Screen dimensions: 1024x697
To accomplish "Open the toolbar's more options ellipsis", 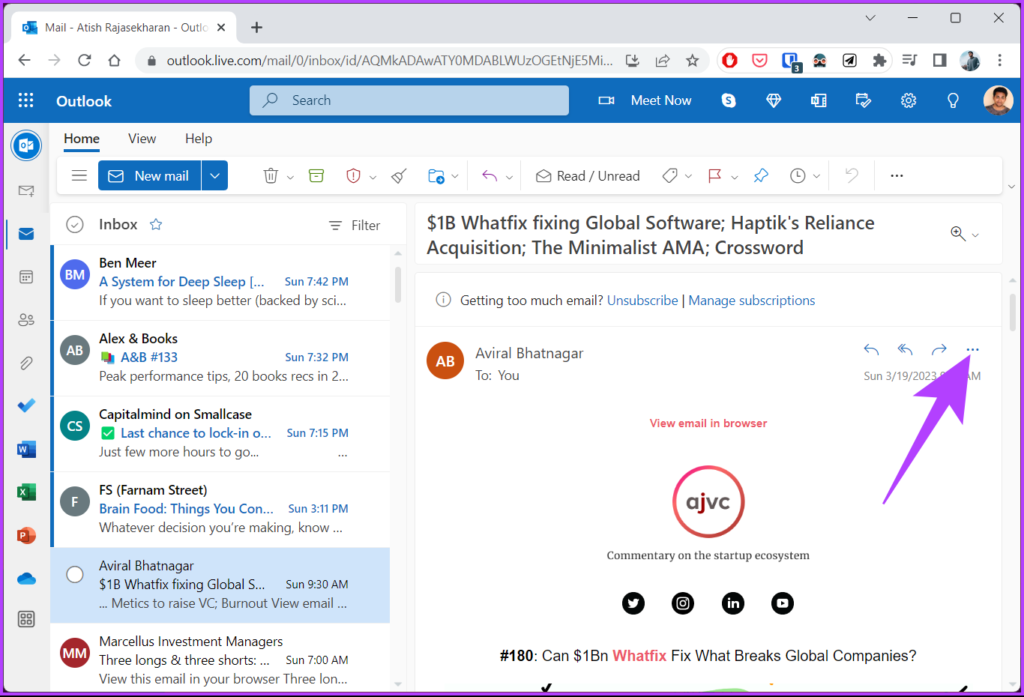I will click(x=897, y=175).
